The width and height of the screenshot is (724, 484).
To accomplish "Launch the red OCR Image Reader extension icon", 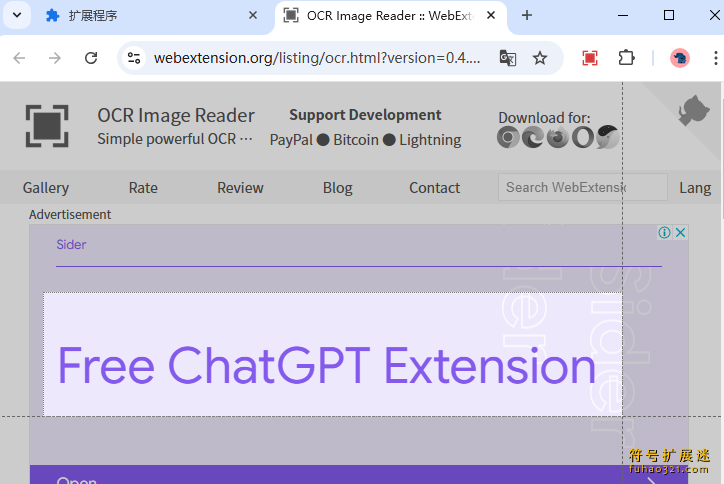I will click(590, 58).
